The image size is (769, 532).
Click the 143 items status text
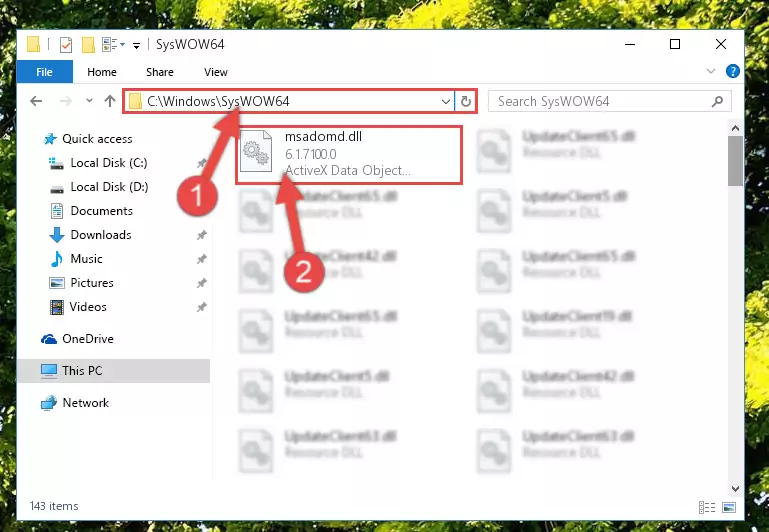tap(54, 506)
